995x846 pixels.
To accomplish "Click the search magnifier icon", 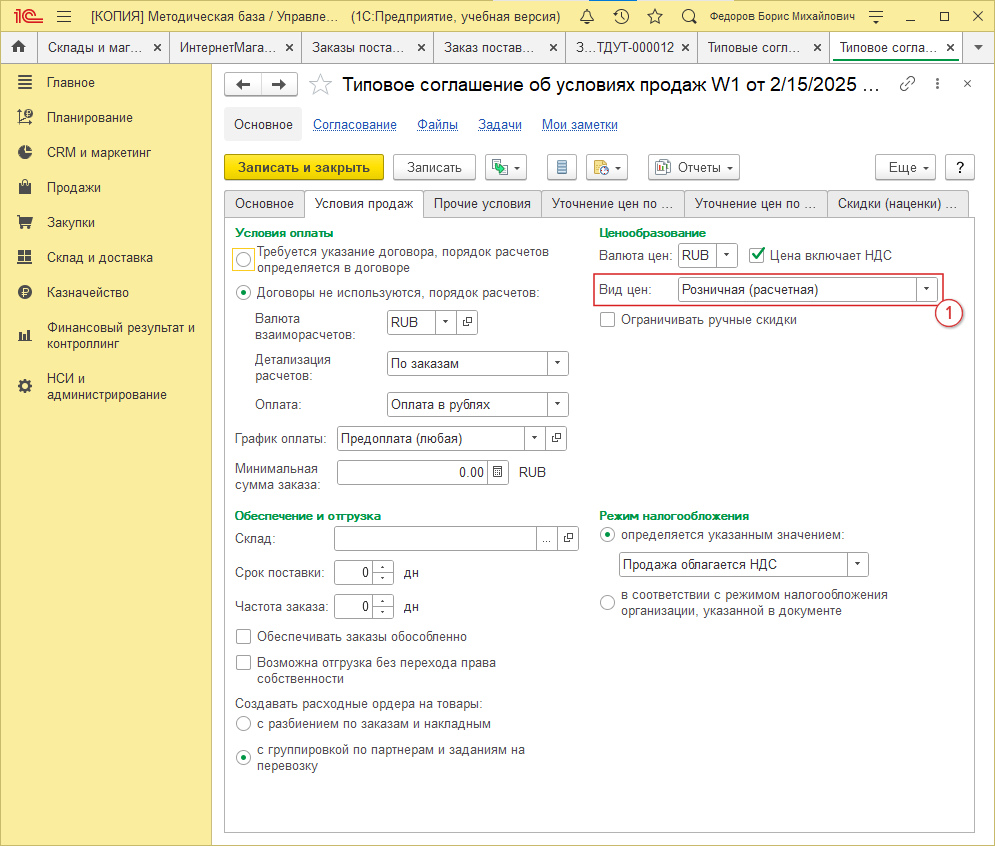I will [689, 17].
